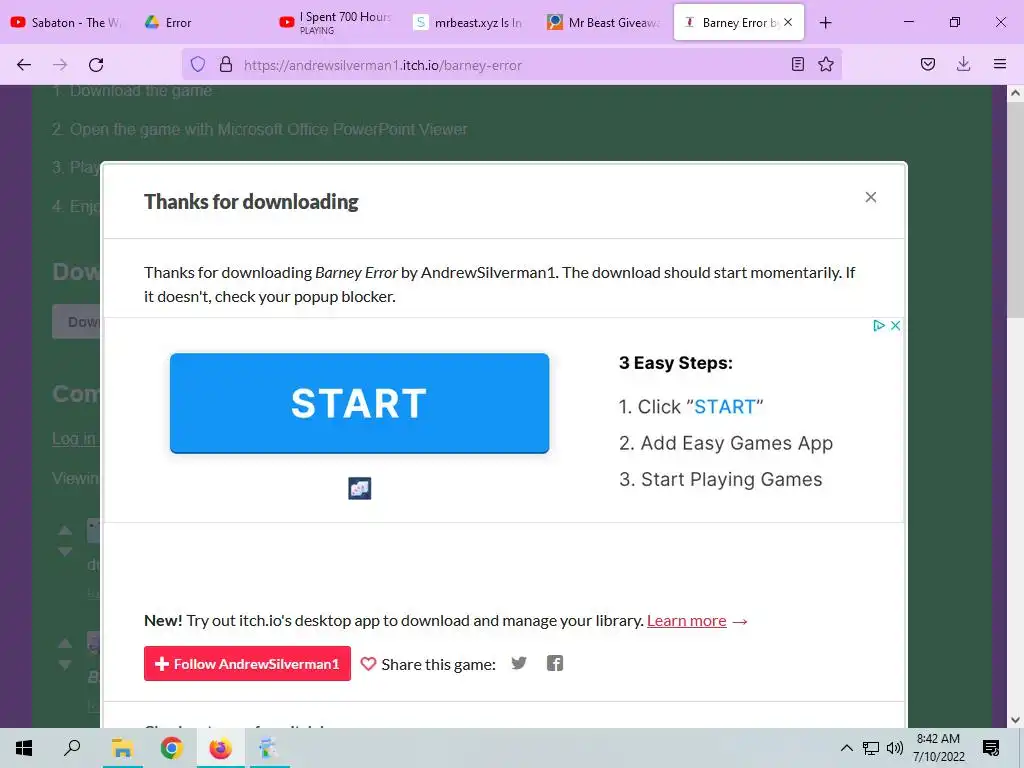Click scrollbar down arrow
The image size is (1024, 768).
pyautogui.click(x=1015, y=720)
